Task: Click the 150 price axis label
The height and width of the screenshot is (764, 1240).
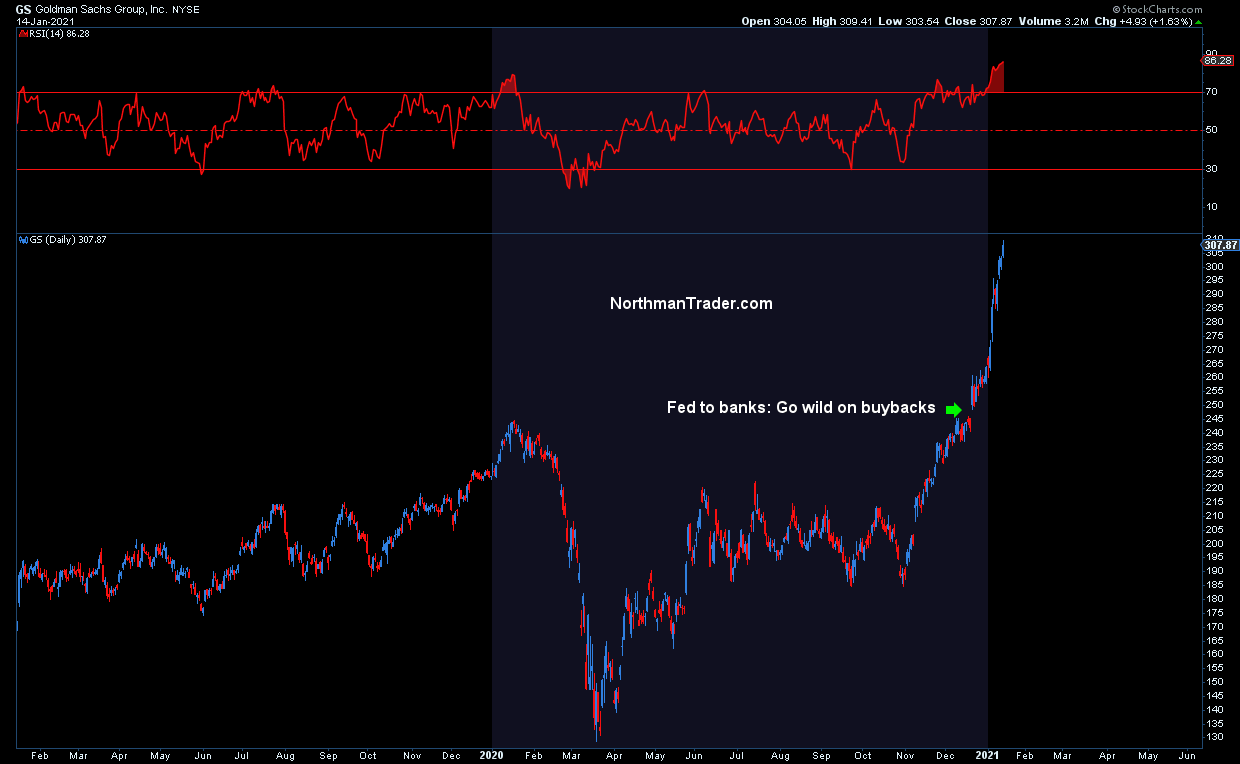Action: [x=1213, y=681]
